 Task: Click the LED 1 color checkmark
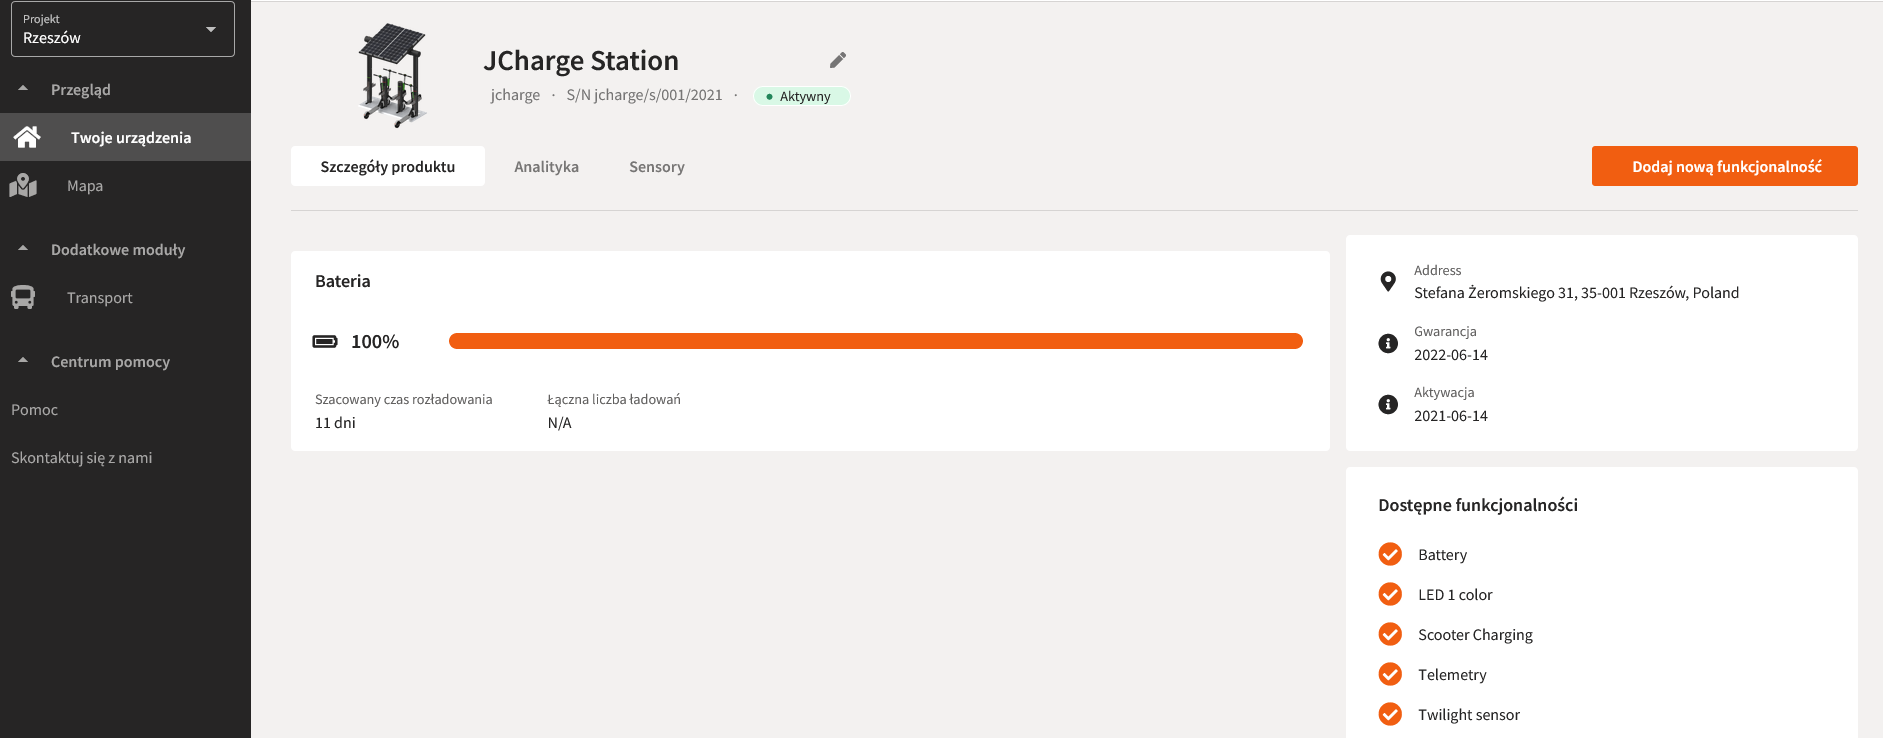pos(1390,594)
